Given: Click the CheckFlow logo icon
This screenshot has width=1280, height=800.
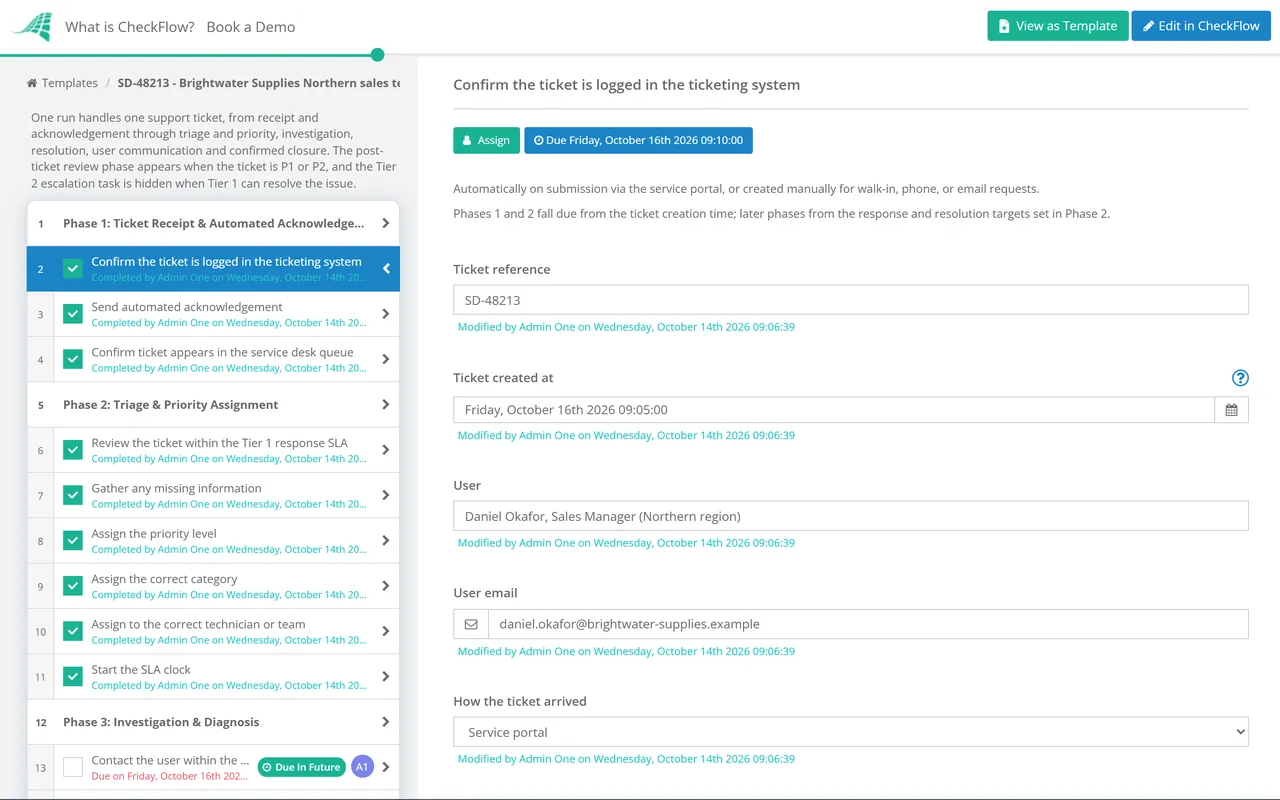Looking at the screenshot, I should 31,27.
